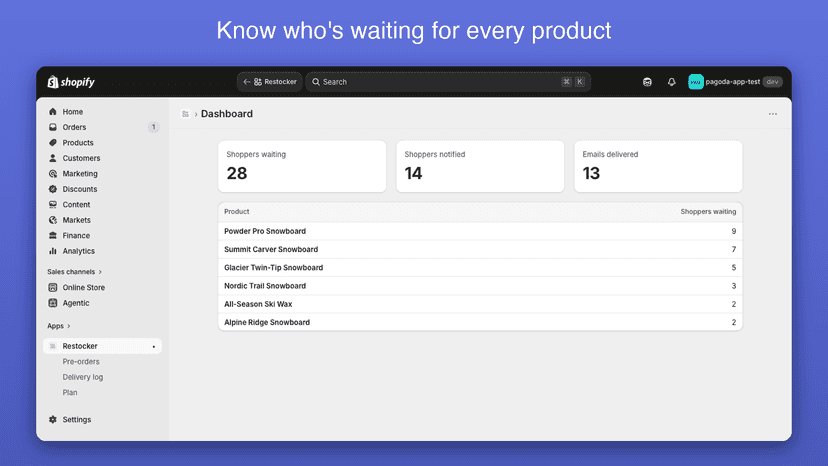This screenshot has width=828, height=466.
Task: Open Delivery log under Restocker
Action: [83, 377]
